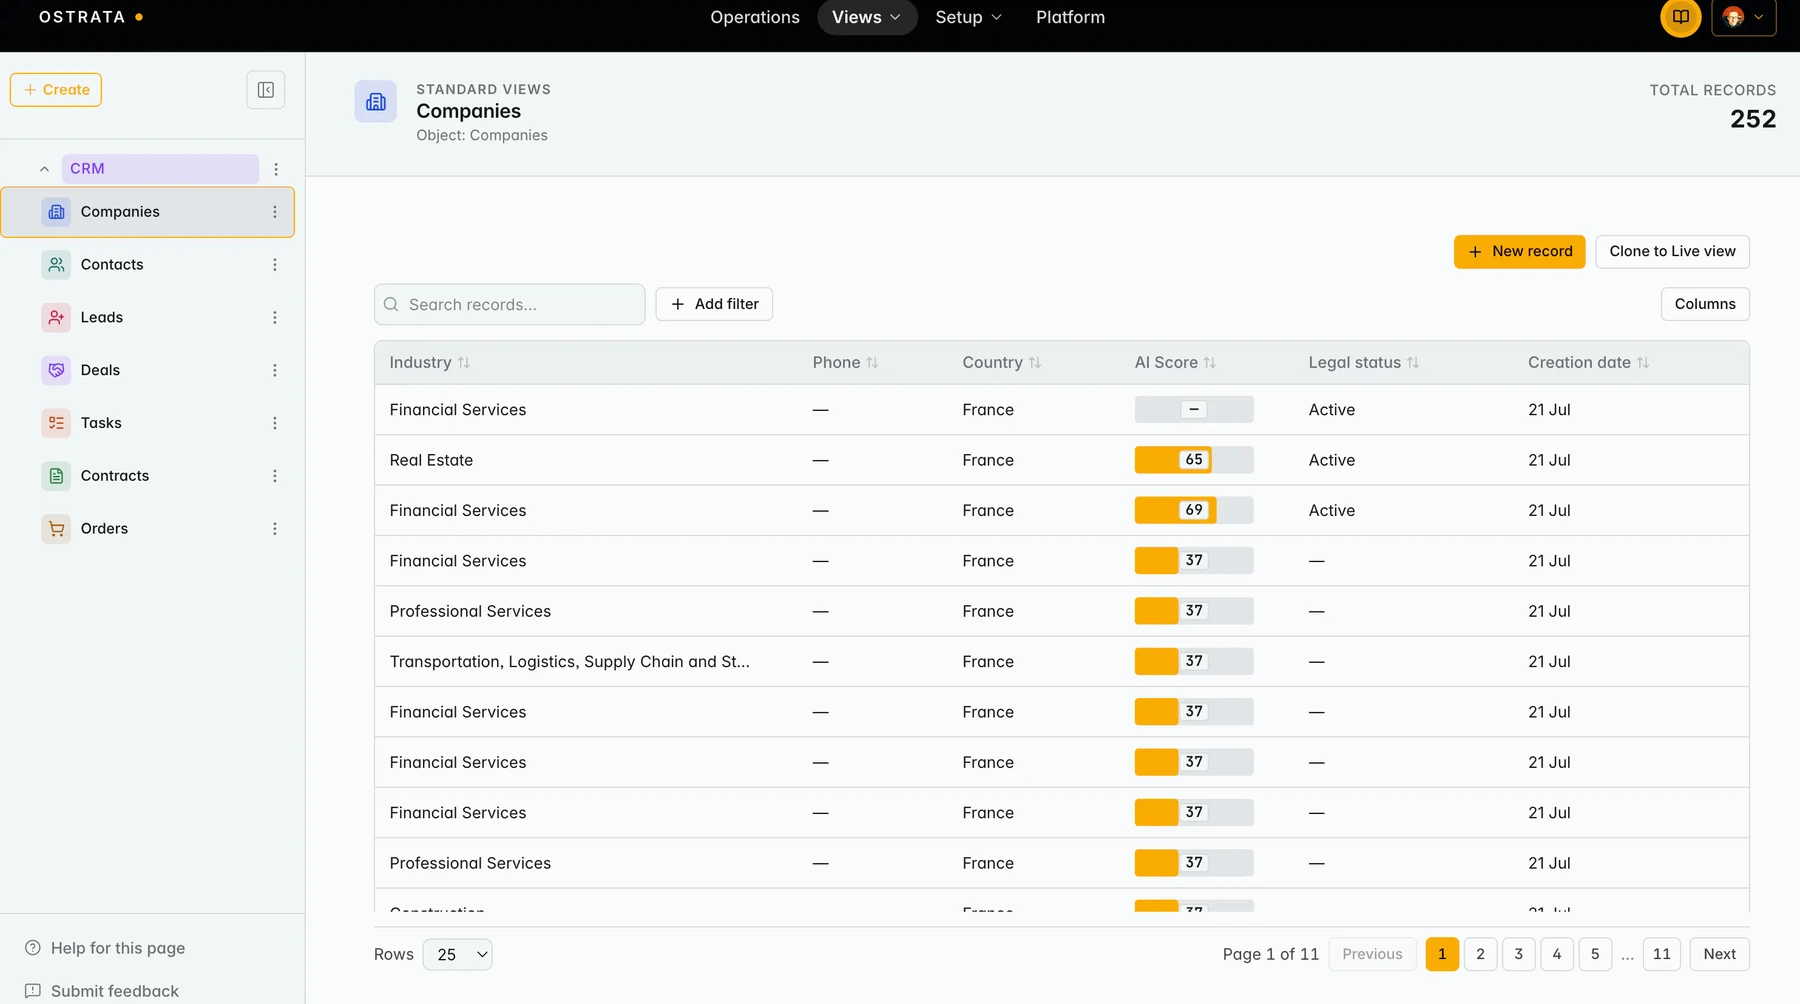Viewport: 1800px width, 1004px height.
Task: Open options menu for Leads item
Action: 275,318
